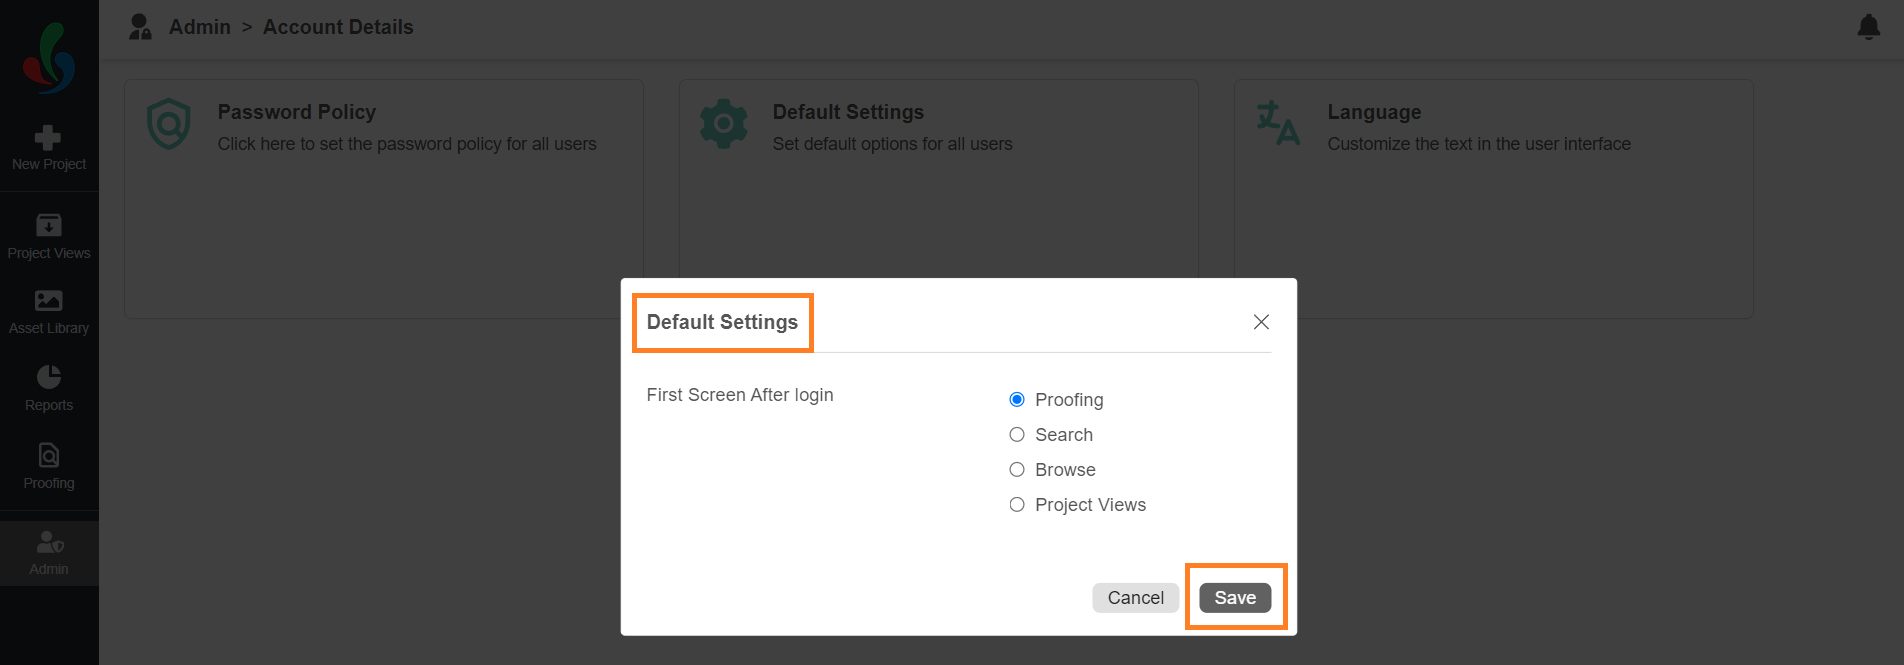Go to Reports pie chart icon
The width and height of the screenshot is (1904, 665).
pyautogui.click(x=49, y=376)
